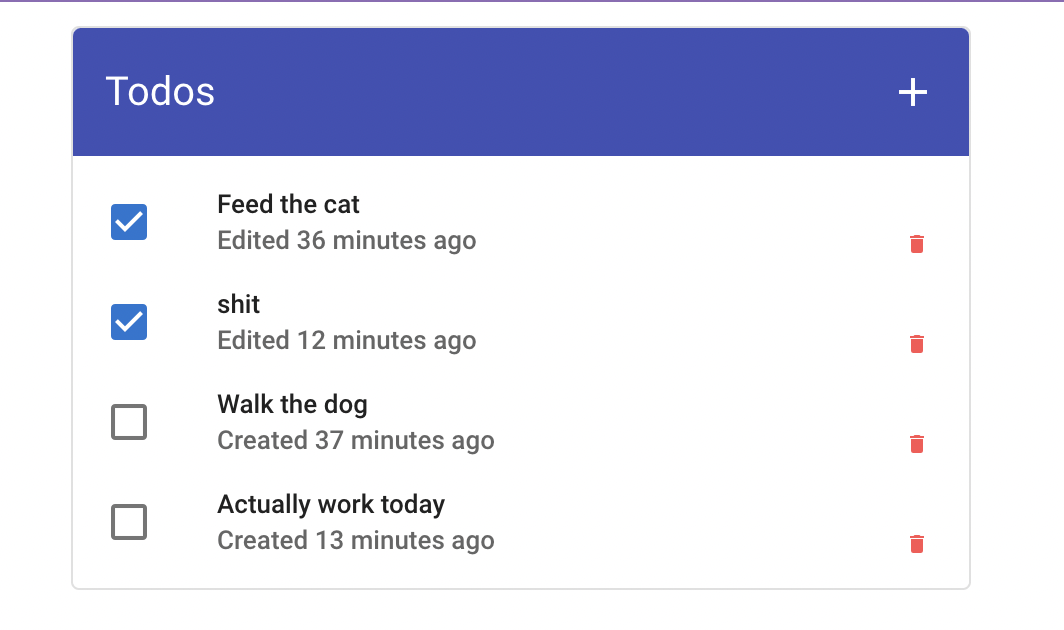This screenshot has width=1064, height=630.
Task: Delete the Actually work today todo
Action: 917,544
